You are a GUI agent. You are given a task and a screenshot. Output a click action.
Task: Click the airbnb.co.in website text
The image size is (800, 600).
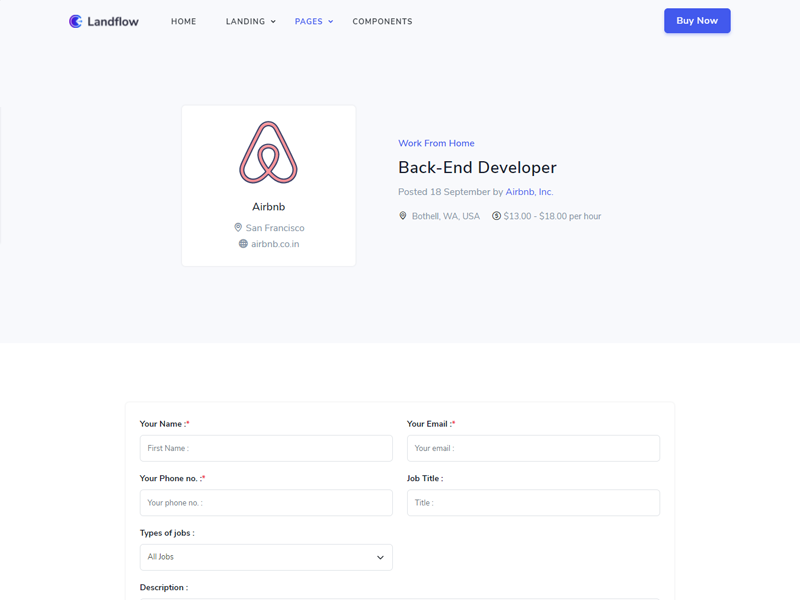coord(275,244)
